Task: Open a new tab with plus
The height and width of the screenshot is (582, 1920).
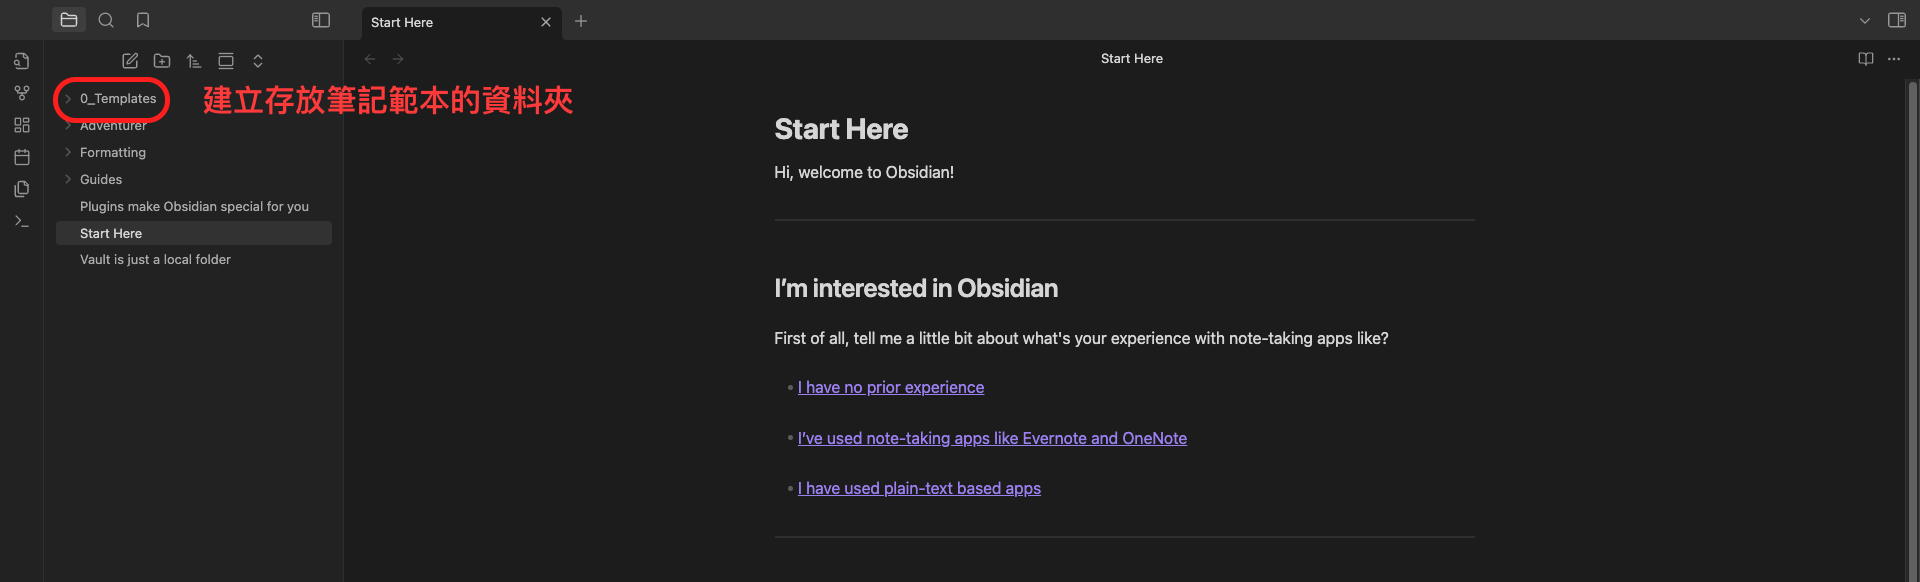Action: 581,21
